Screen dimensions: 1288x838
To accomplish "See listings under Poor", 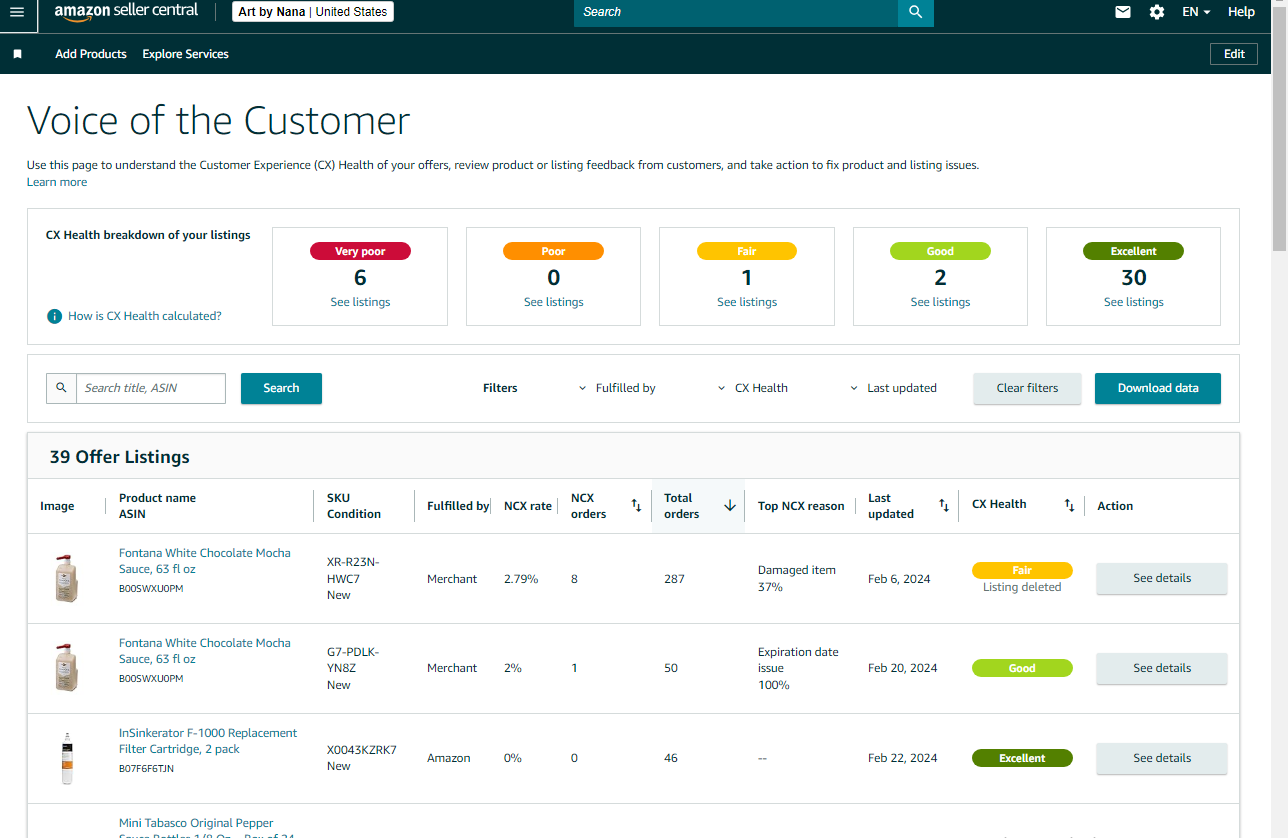I will click(554, 302).
